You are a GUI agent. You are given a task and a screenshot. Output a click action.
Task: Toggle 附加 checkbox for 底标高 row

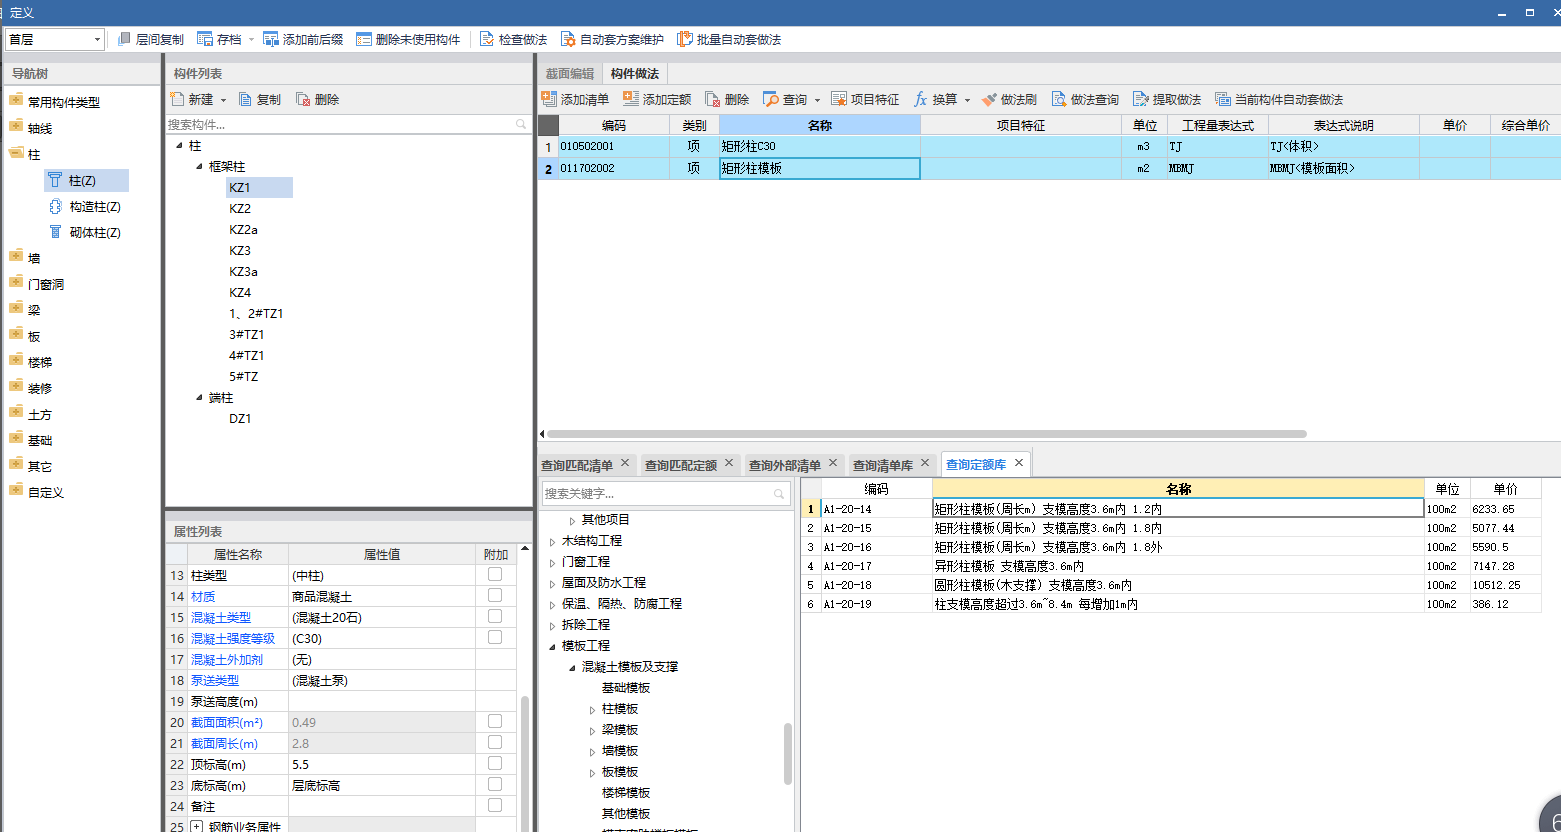tap(495, 784)
